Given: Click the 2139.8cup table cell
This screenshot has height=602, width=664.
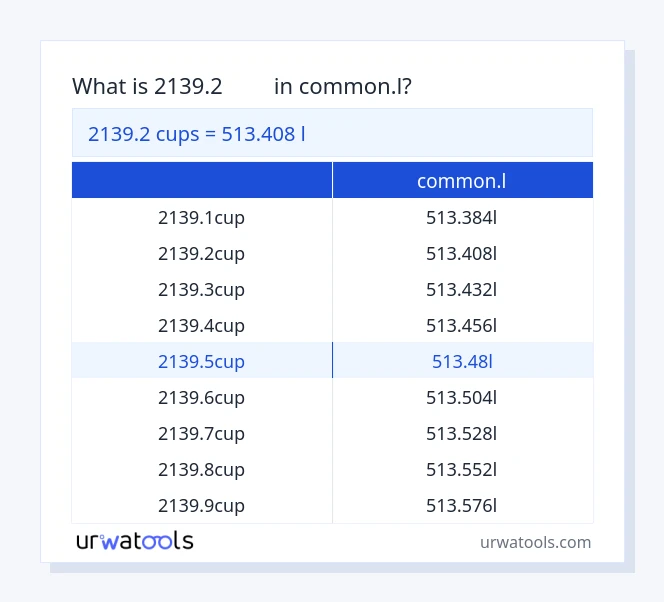Looking at the screenshot, I should [201, 469].
